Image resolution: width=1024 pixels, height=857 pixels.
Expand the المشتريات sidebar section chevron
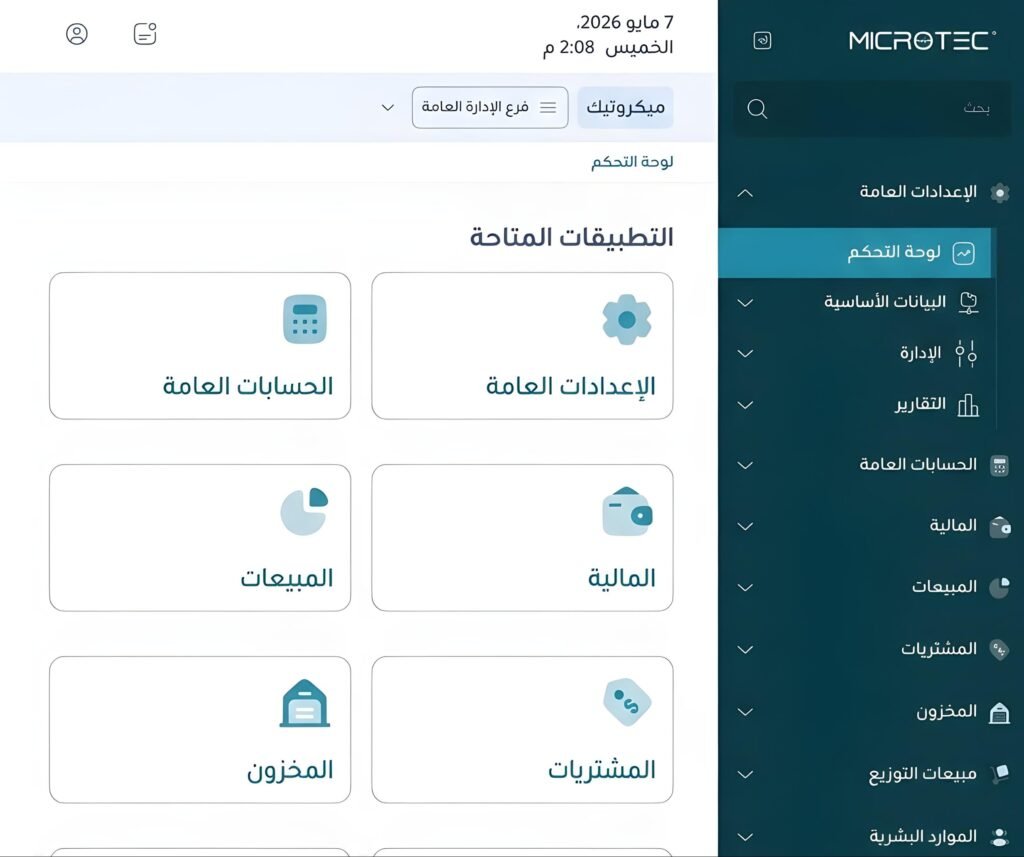pos(745,649)
